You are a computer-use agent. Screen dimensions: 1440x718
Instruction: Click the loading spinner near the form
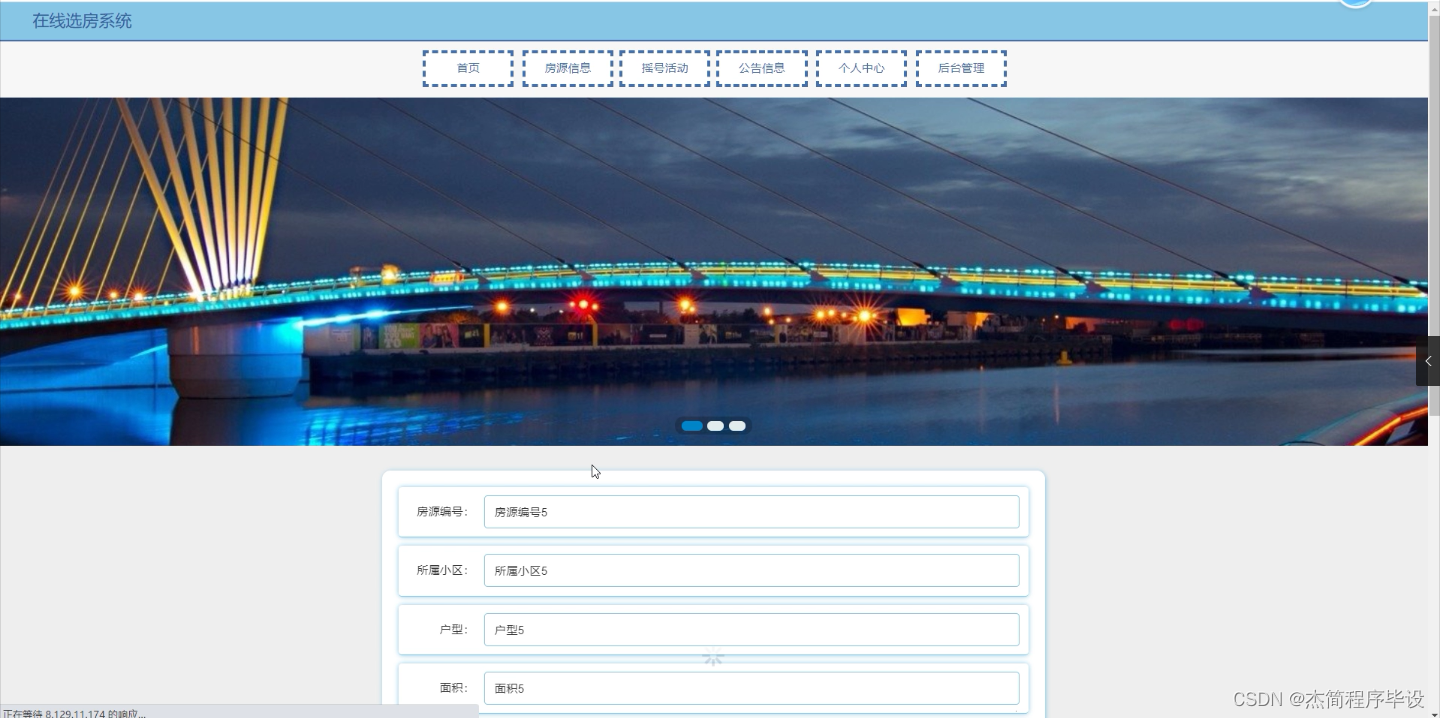pos(712,656)
